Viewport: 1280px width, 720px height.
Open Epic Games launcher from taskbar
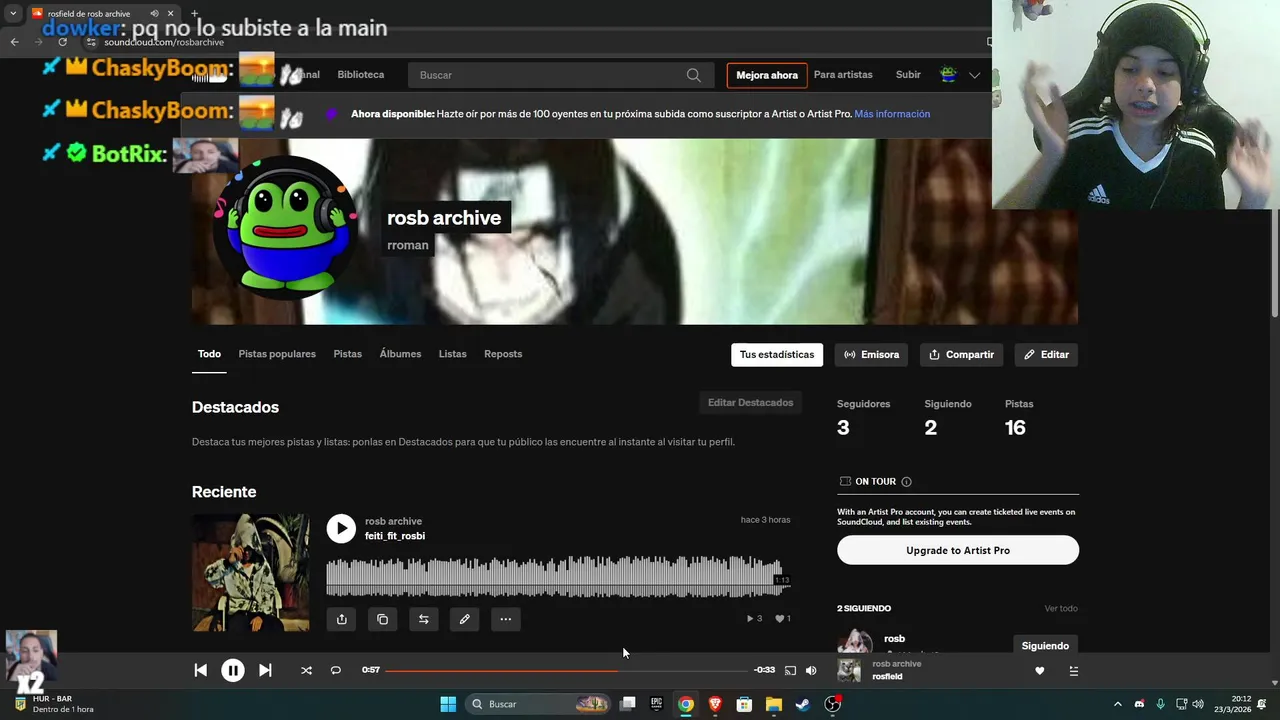click(656, 704)
